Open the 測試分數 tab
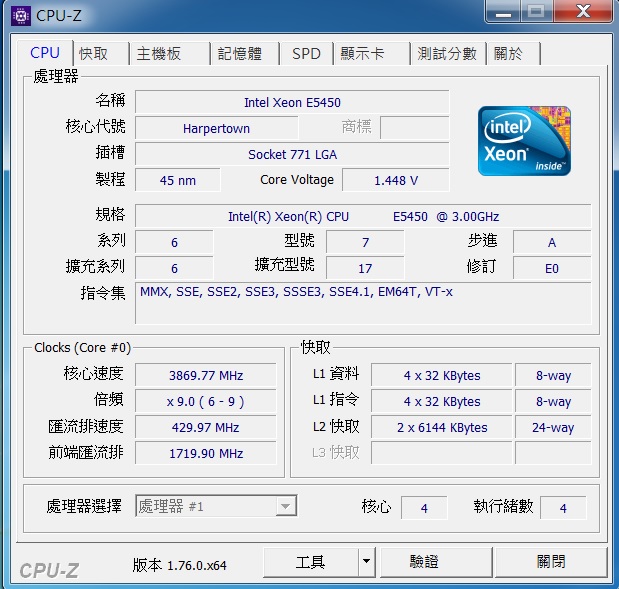Viewport: 619px width, 589px height. click(x=447, y=53)
